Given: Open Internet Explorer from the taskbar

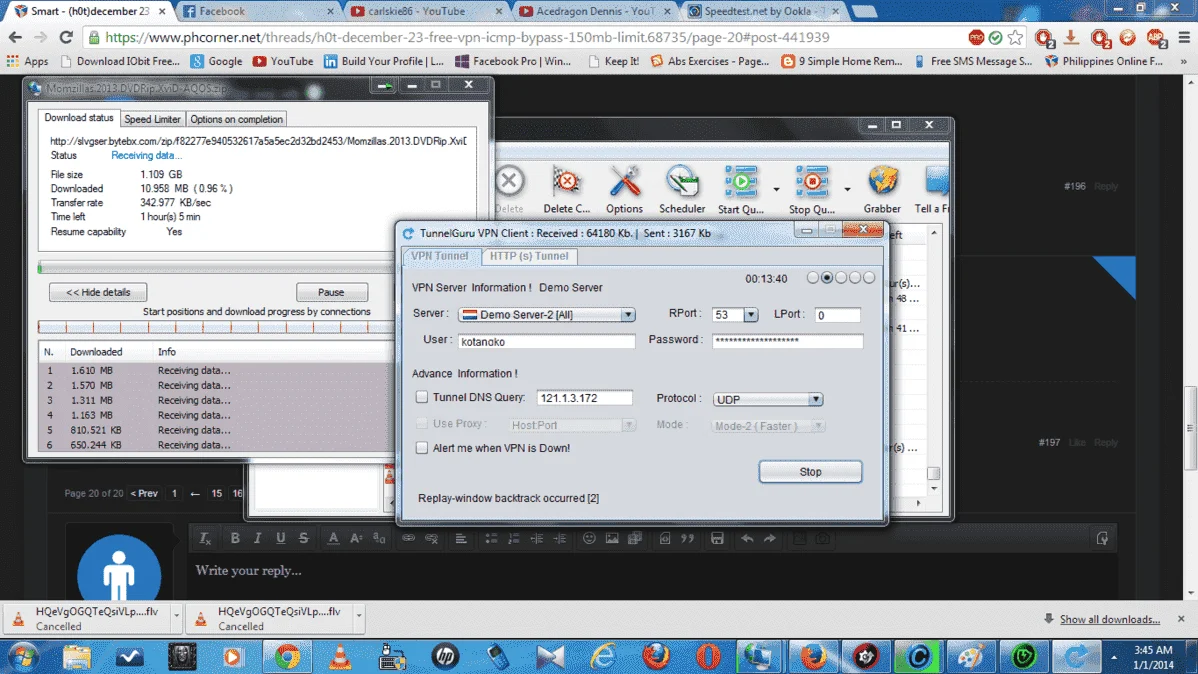Looking at the screenshot, I should tap(603, 656).
